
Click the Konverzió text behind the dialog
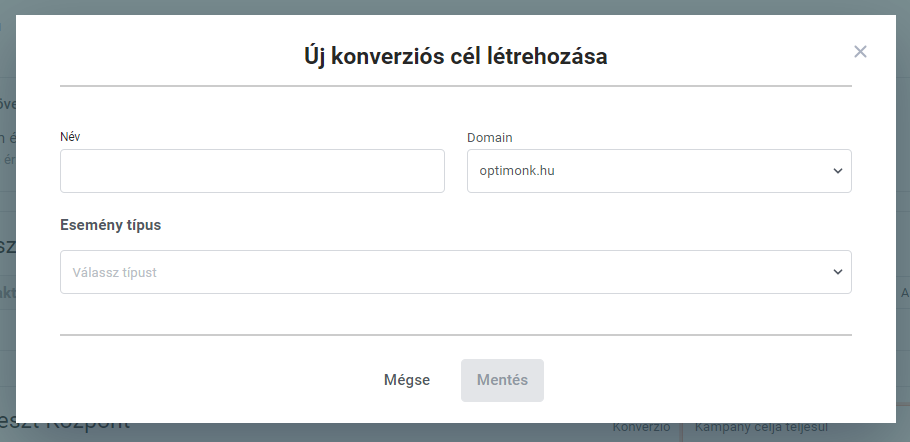pos(641,428)
